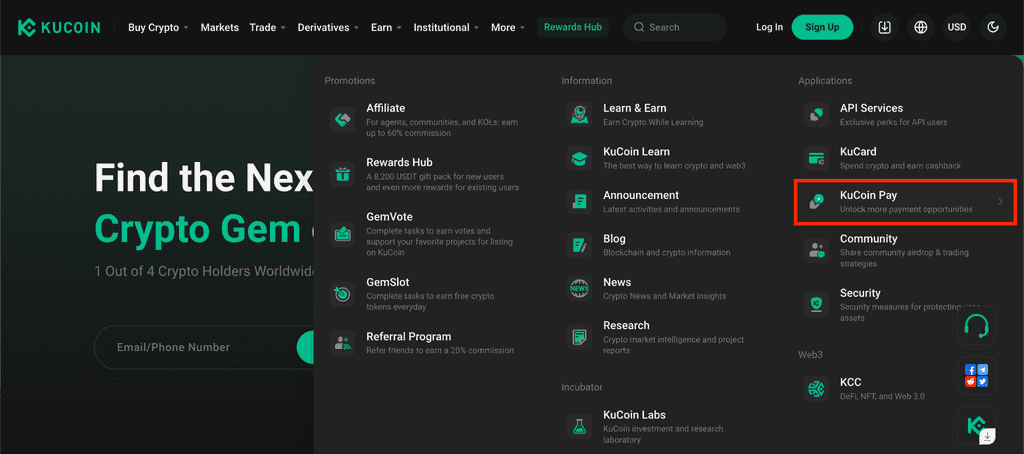This screenshot has height=454, width=1024.
Task: Click the KCC snowflake icon
Action: click(x=816, y=389)
